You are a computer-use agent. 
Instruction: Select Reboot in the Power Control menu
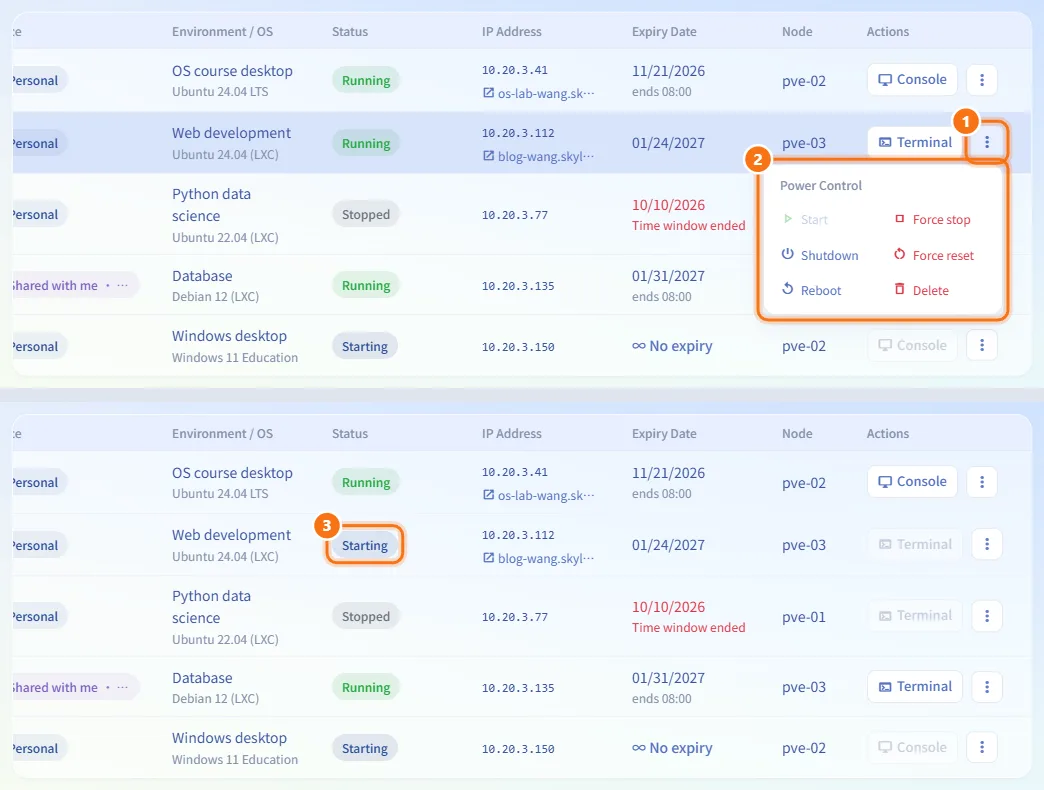tap(811, 290)
